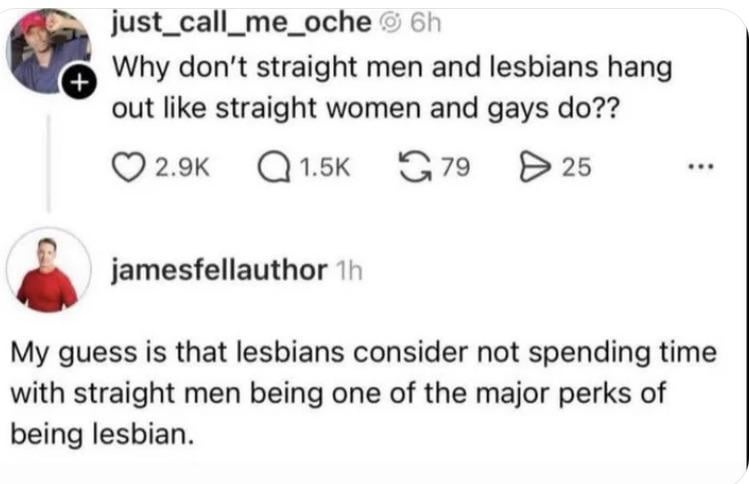Repost using the circular arrows icon
Screen dimensions: 749x484
point(414,168)
